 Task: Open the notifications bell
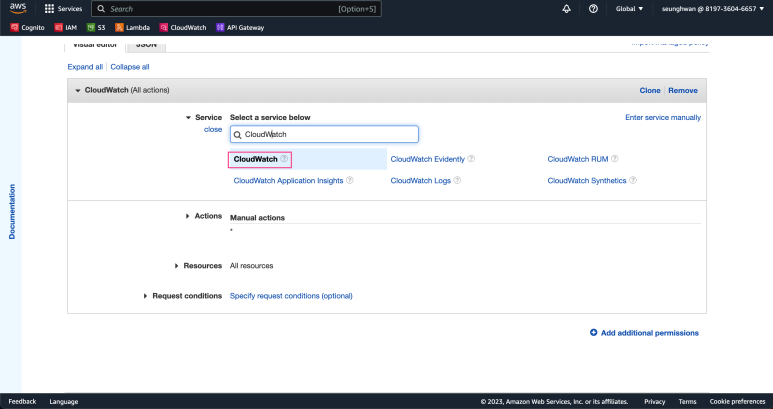coord(566,9)
